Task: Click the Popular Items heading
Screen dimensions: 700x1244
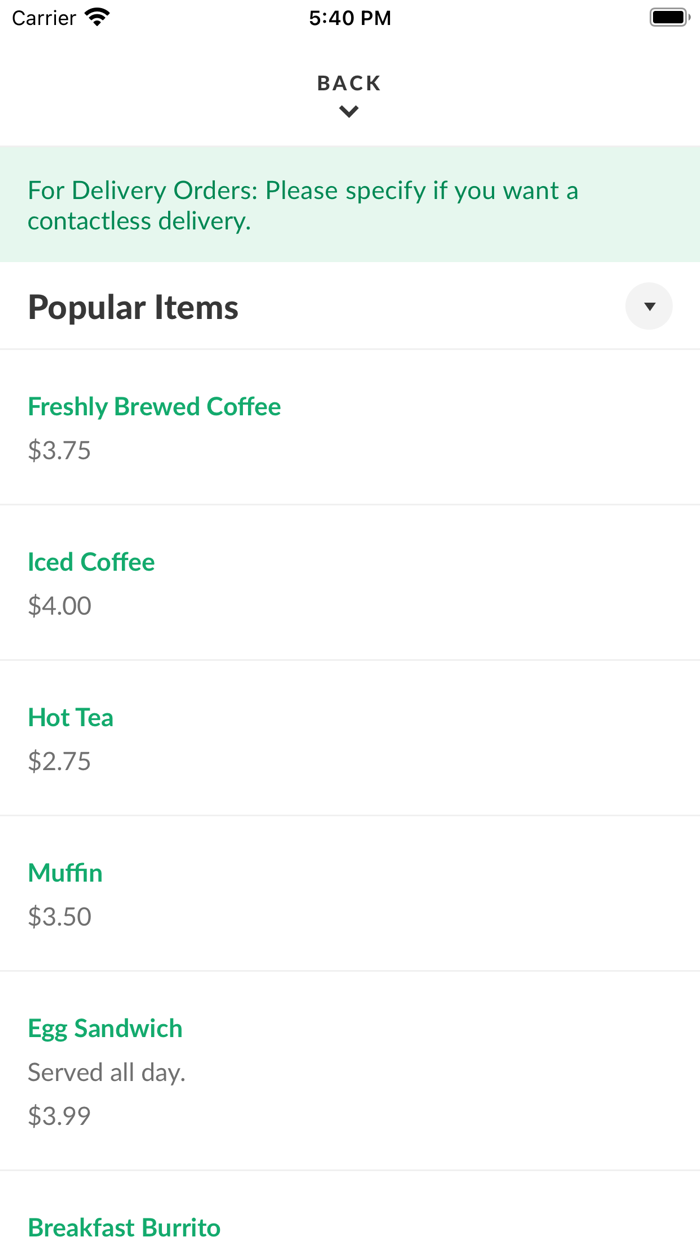Action: coord(133,307)
